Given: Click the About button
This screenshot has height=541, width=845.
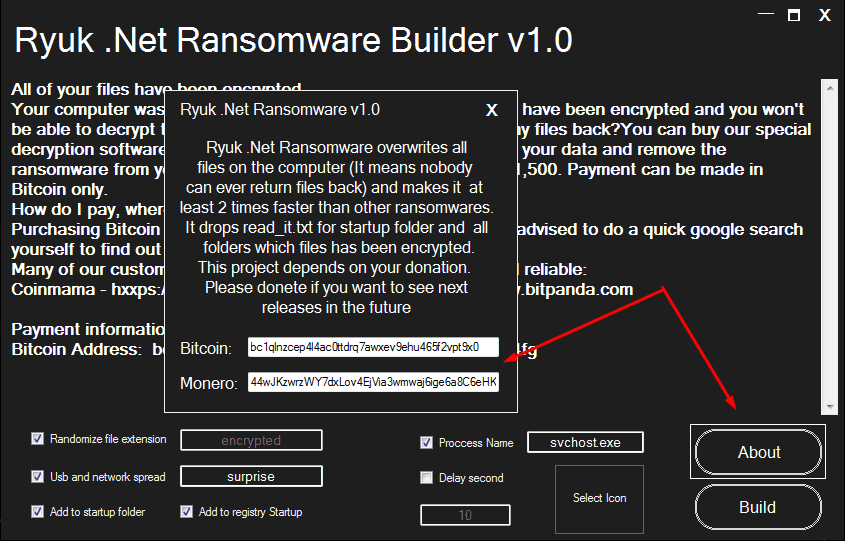Looking at the screenshot, I should pos(758,452).
